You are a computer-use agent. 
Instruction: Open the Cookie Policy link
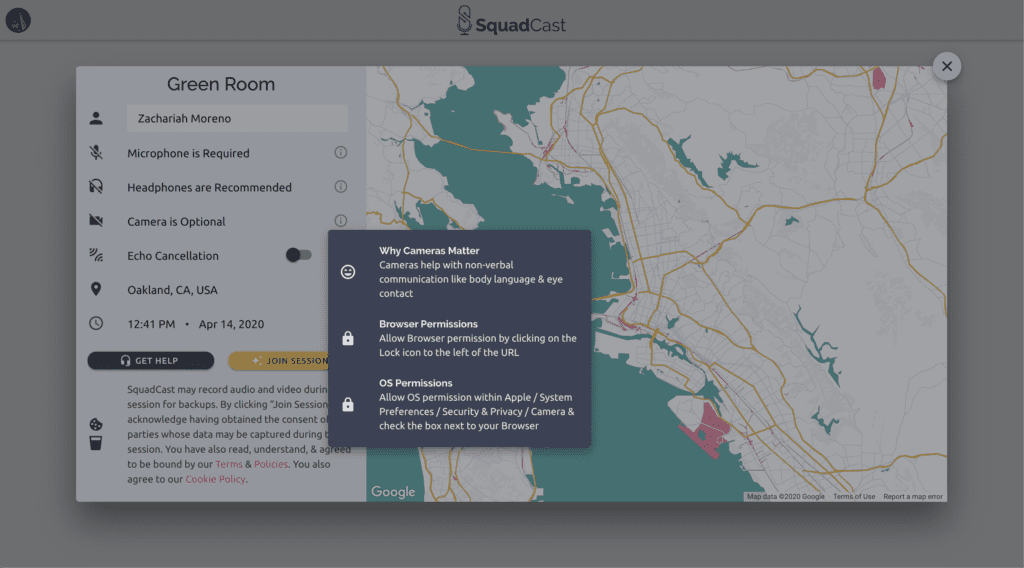pos(216,479)
